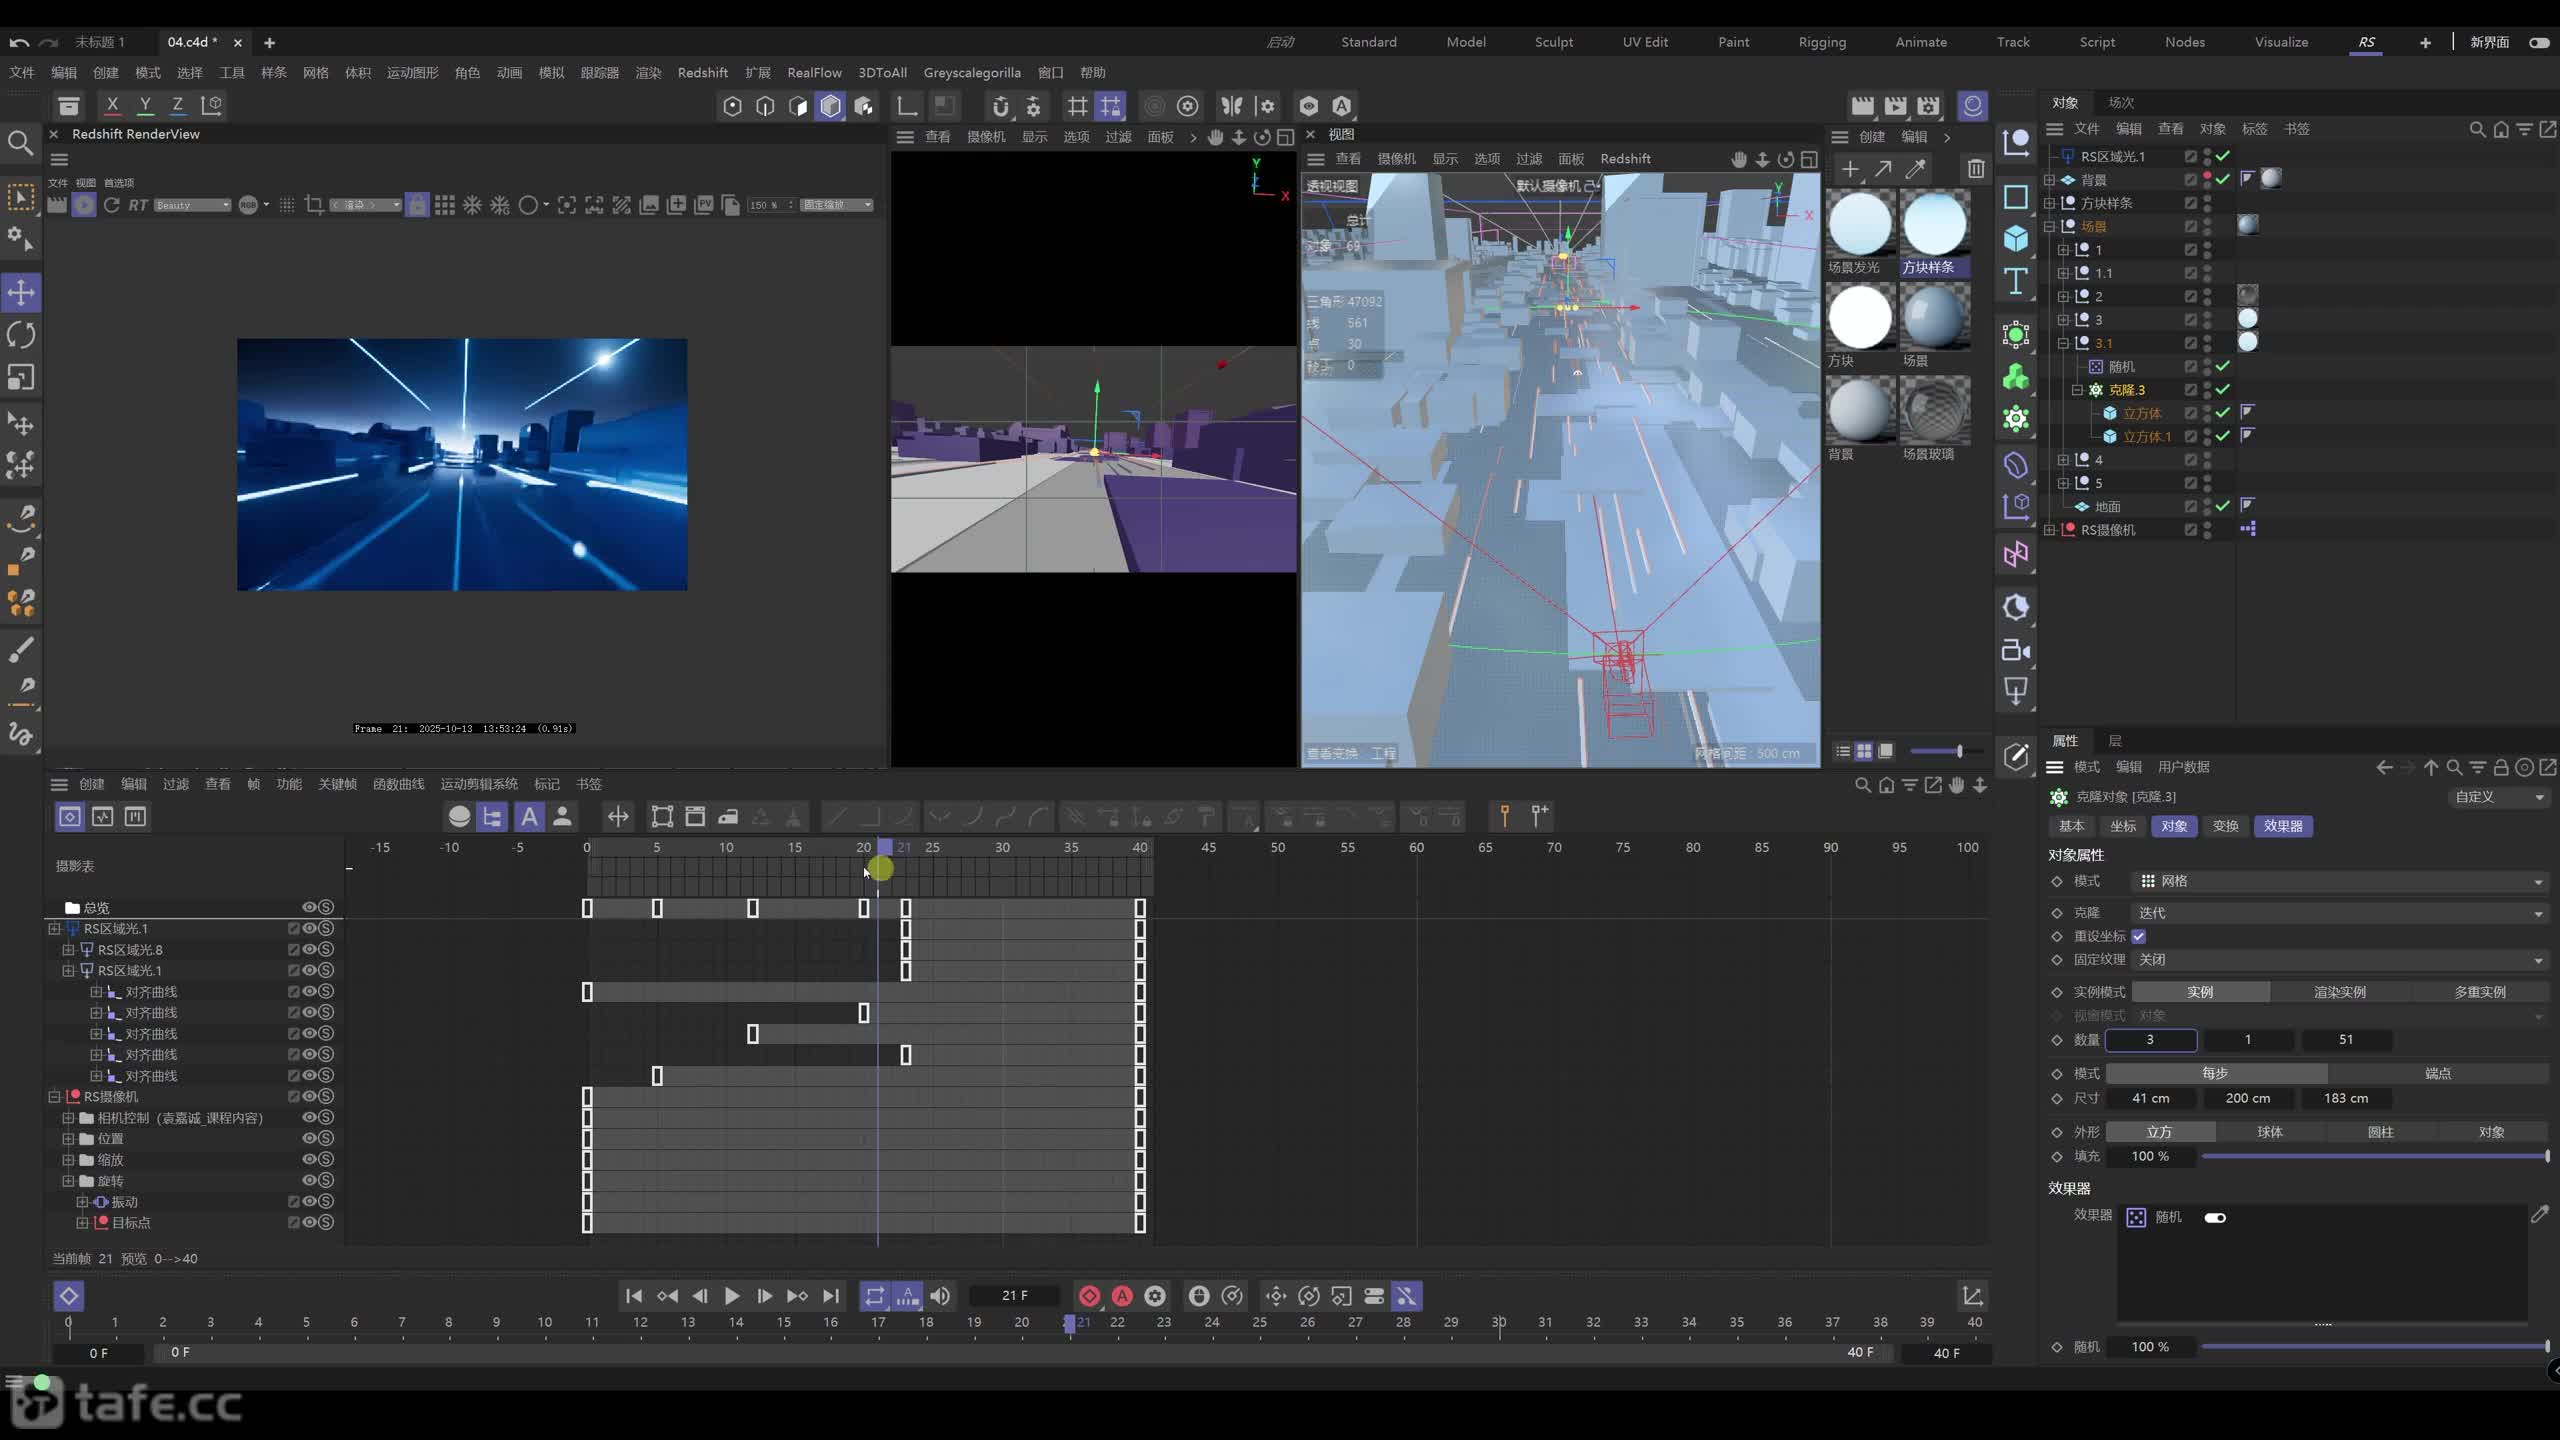This screenshot has width=2560, height=1440.
Task: Toggle the 重设坐标 checkbox
Action: point(2138,936)
